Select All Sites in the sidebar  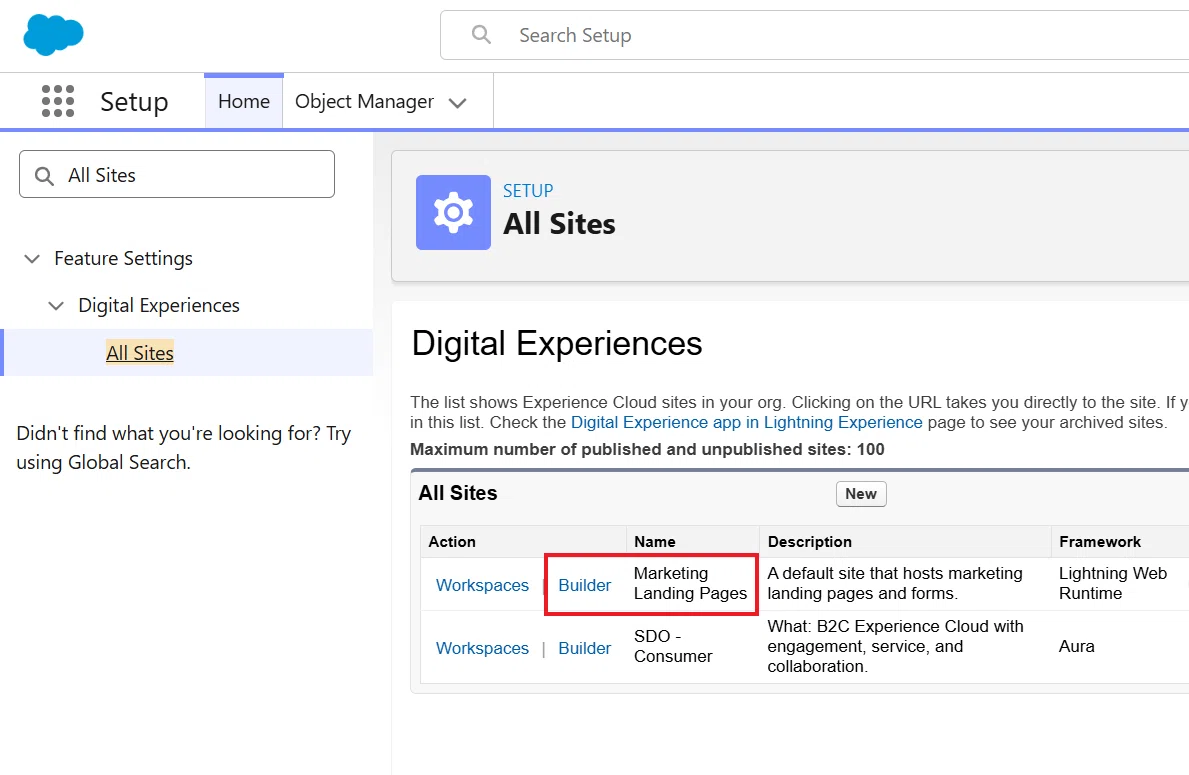point(140,353)
